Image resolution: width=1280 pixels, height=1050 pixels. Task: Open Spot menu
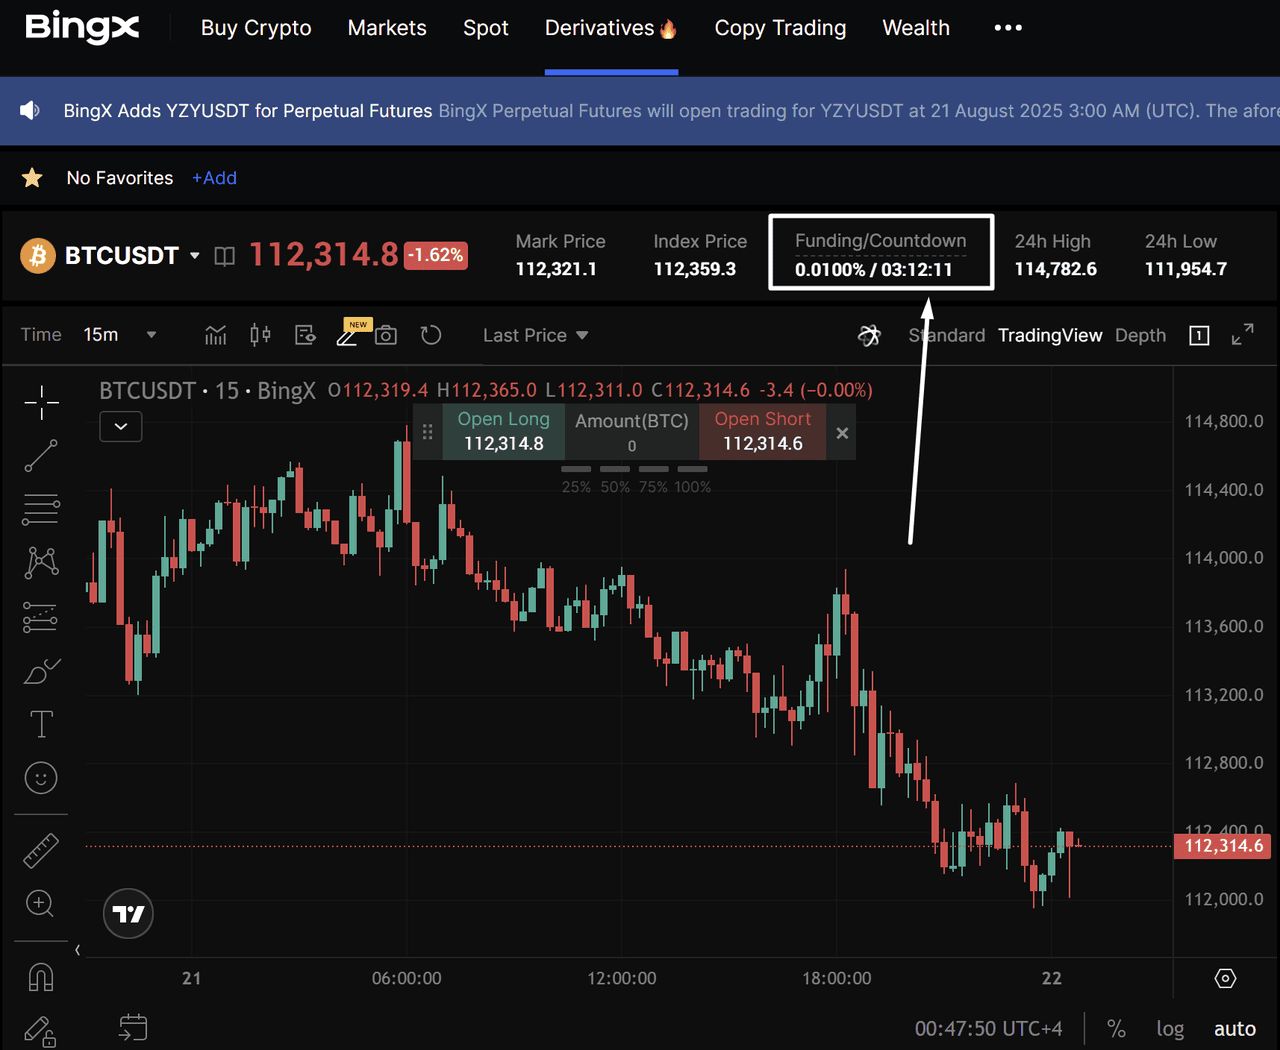tap(486, 28)
